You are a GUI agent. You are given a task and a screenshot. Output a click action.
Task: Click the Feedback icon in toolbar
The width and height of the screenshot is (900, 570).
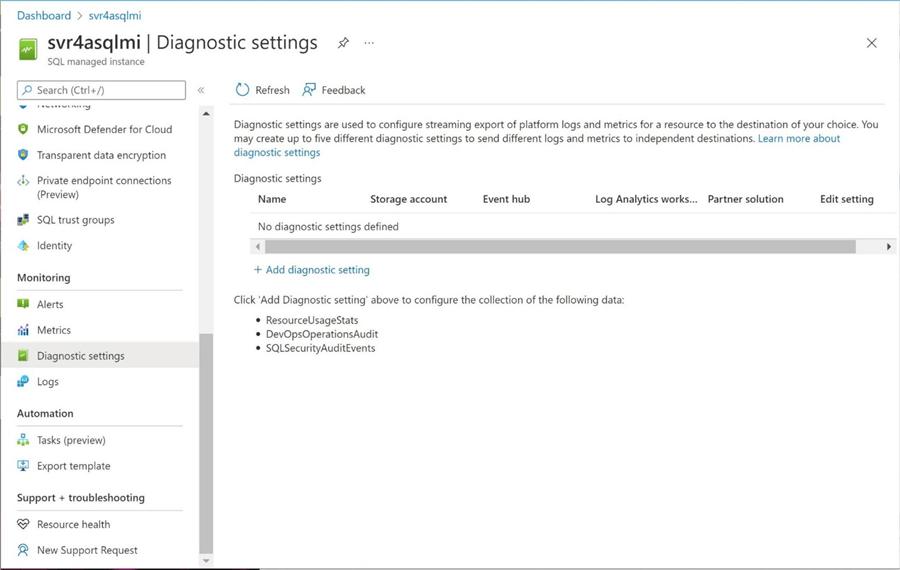tap(309, 90)
